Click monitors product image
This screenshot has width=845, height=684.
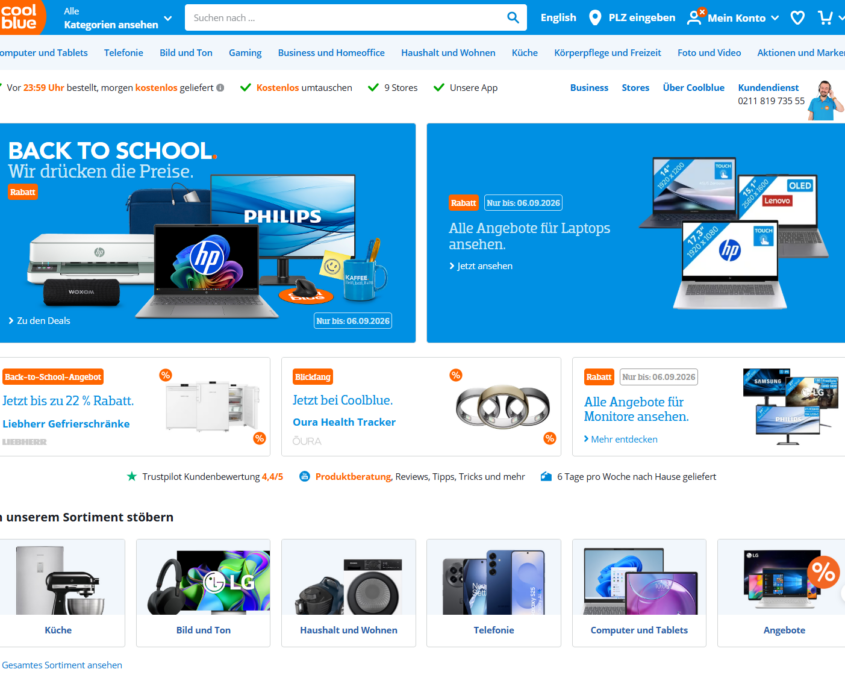(790, 406)
